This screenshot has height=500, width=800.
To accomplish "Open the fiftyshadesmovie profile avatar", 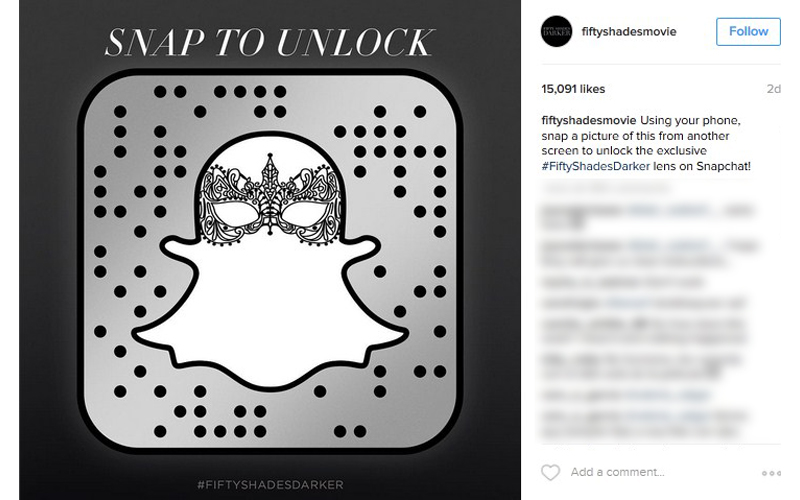I will 556,31.
